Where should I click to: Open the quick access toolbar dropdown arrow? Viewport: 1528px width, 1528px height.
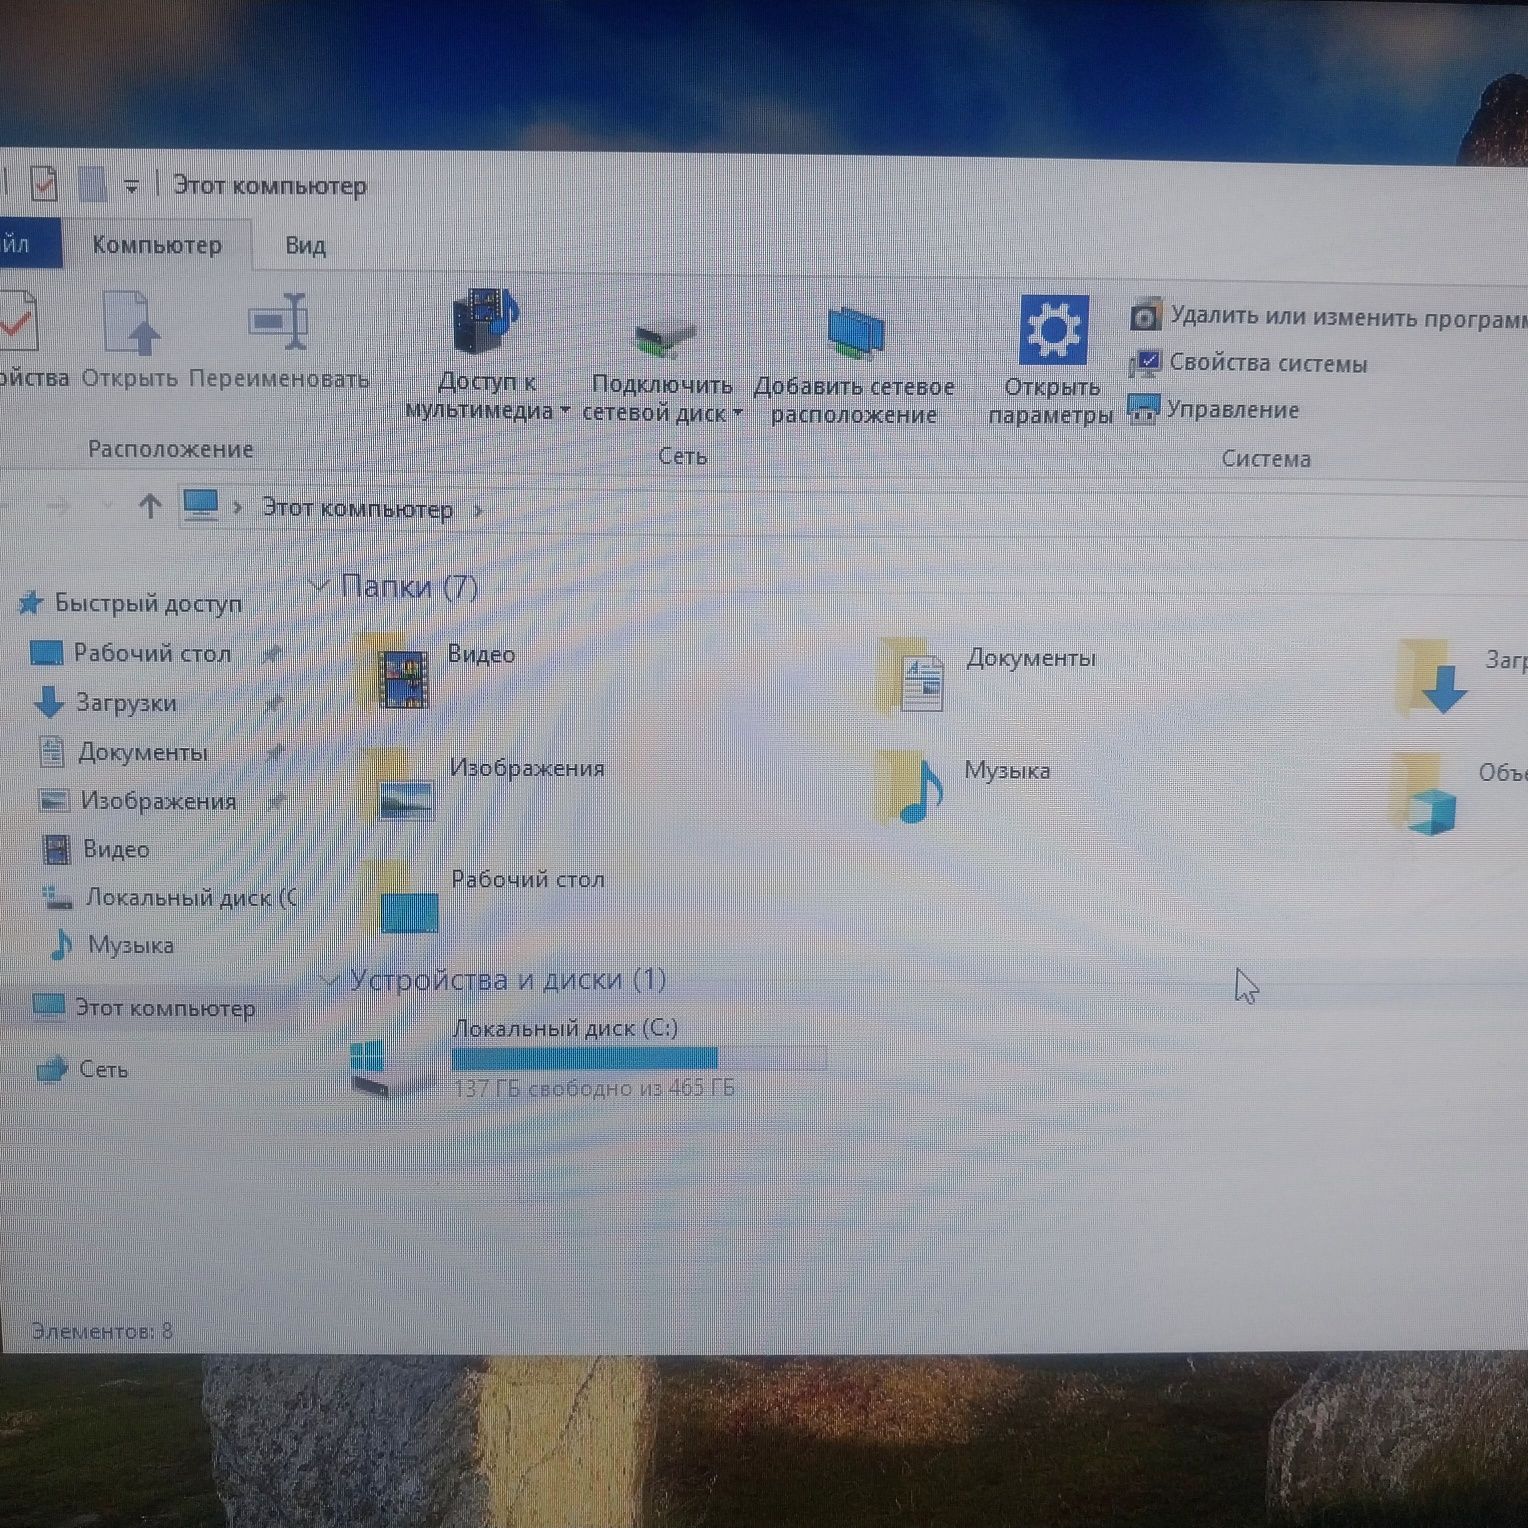pyautogui.click(x=131, y=186)
